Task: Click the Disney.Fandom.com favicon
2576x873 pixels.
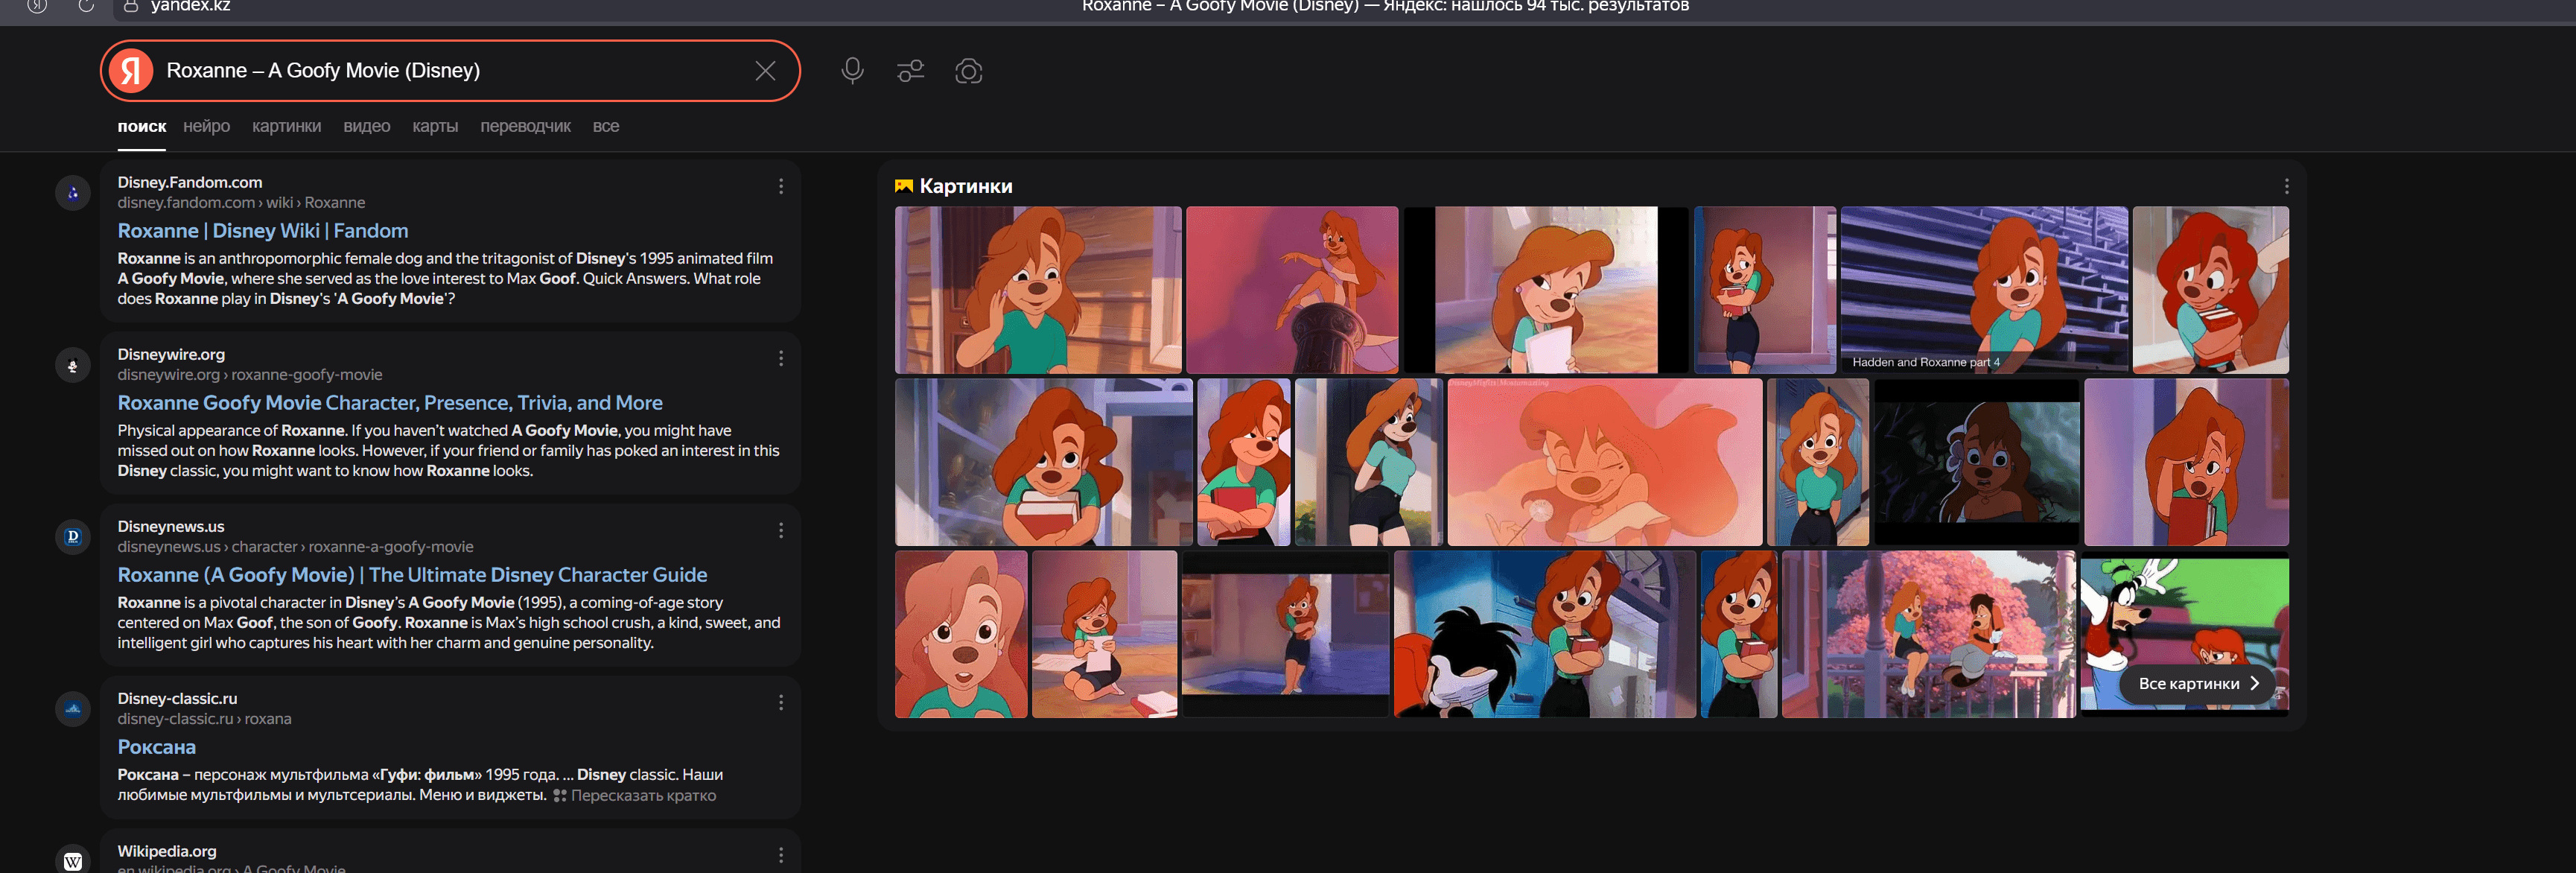Action: point(73,193)
